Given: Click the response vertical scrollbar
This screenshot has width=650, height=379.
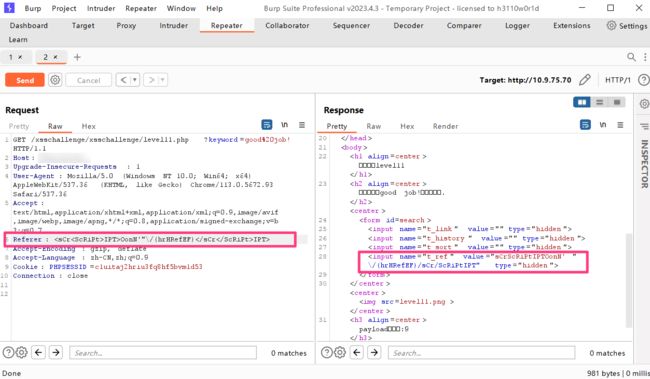Looking at the screenshot, I should click(628, 280).
